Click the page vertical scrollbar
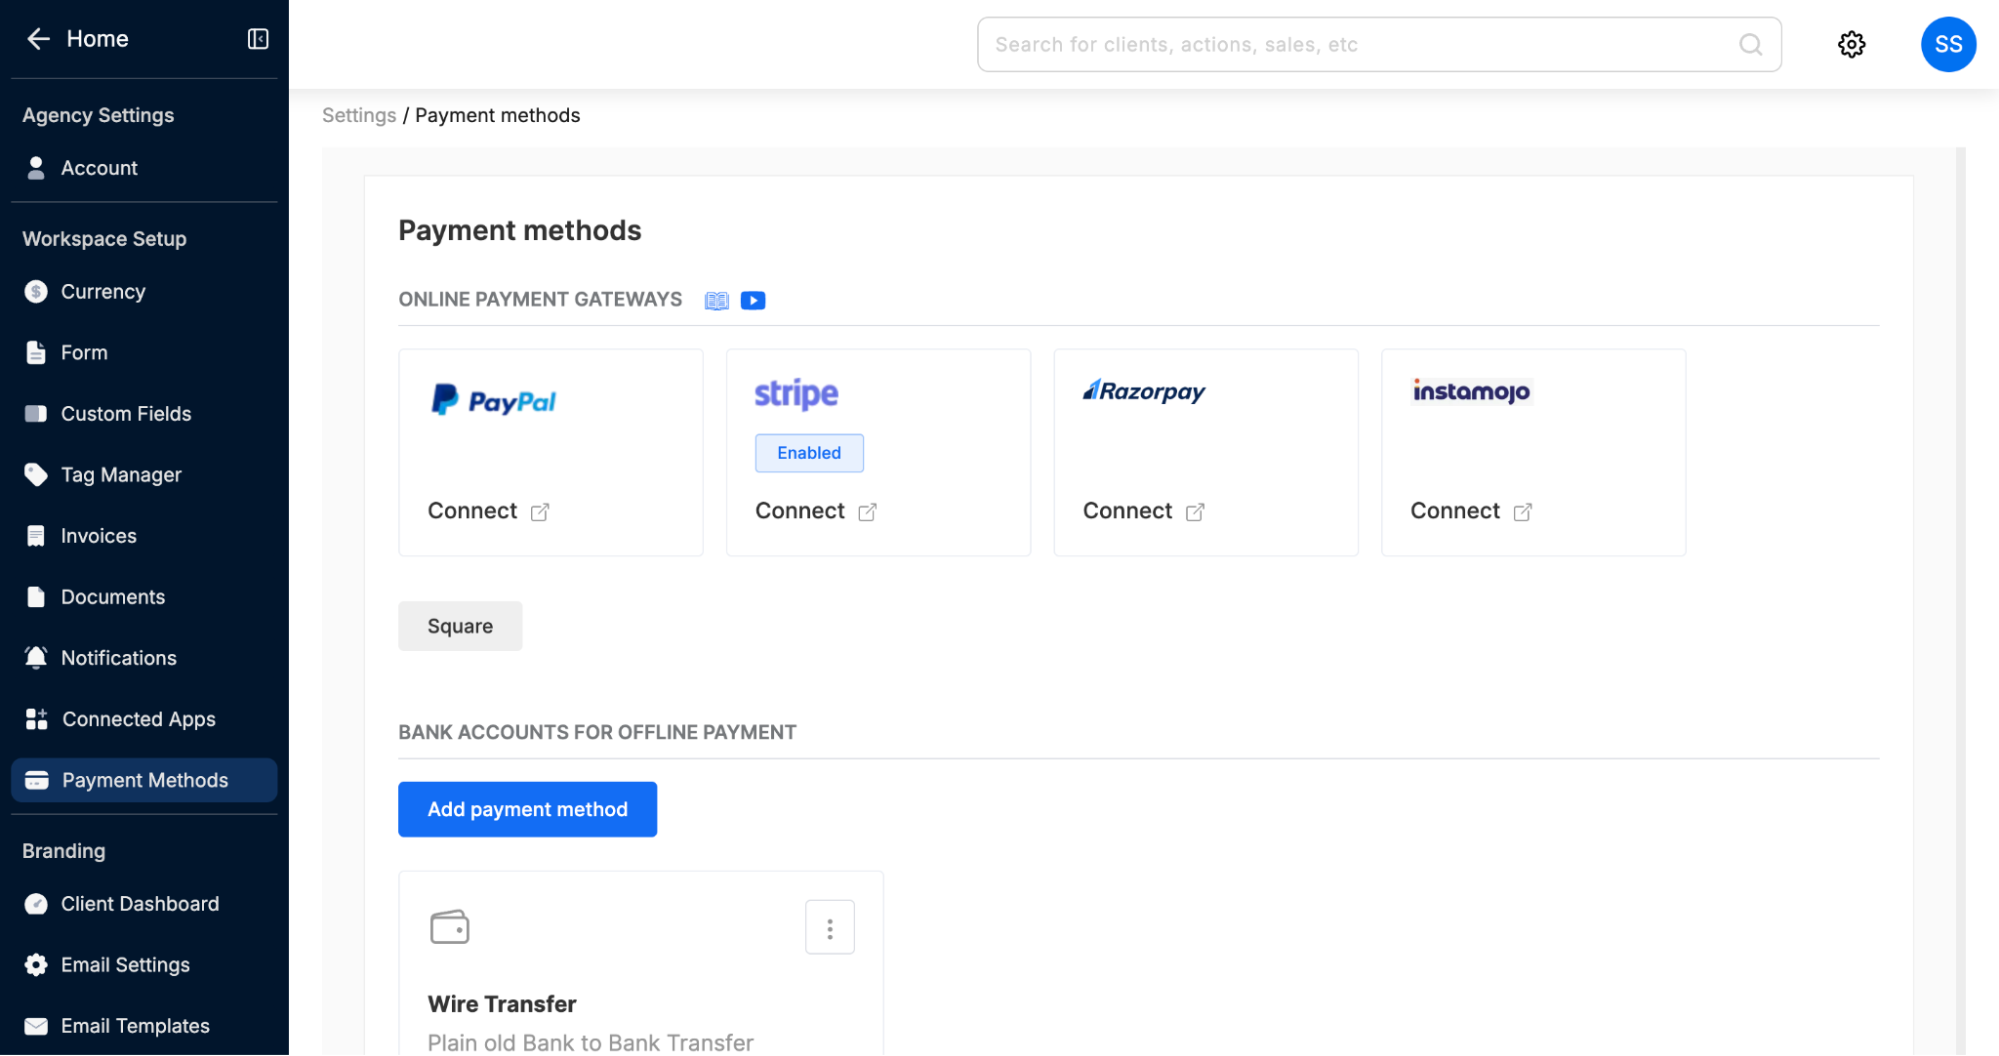The image size is (1999, 1056). click(1960, 600)
